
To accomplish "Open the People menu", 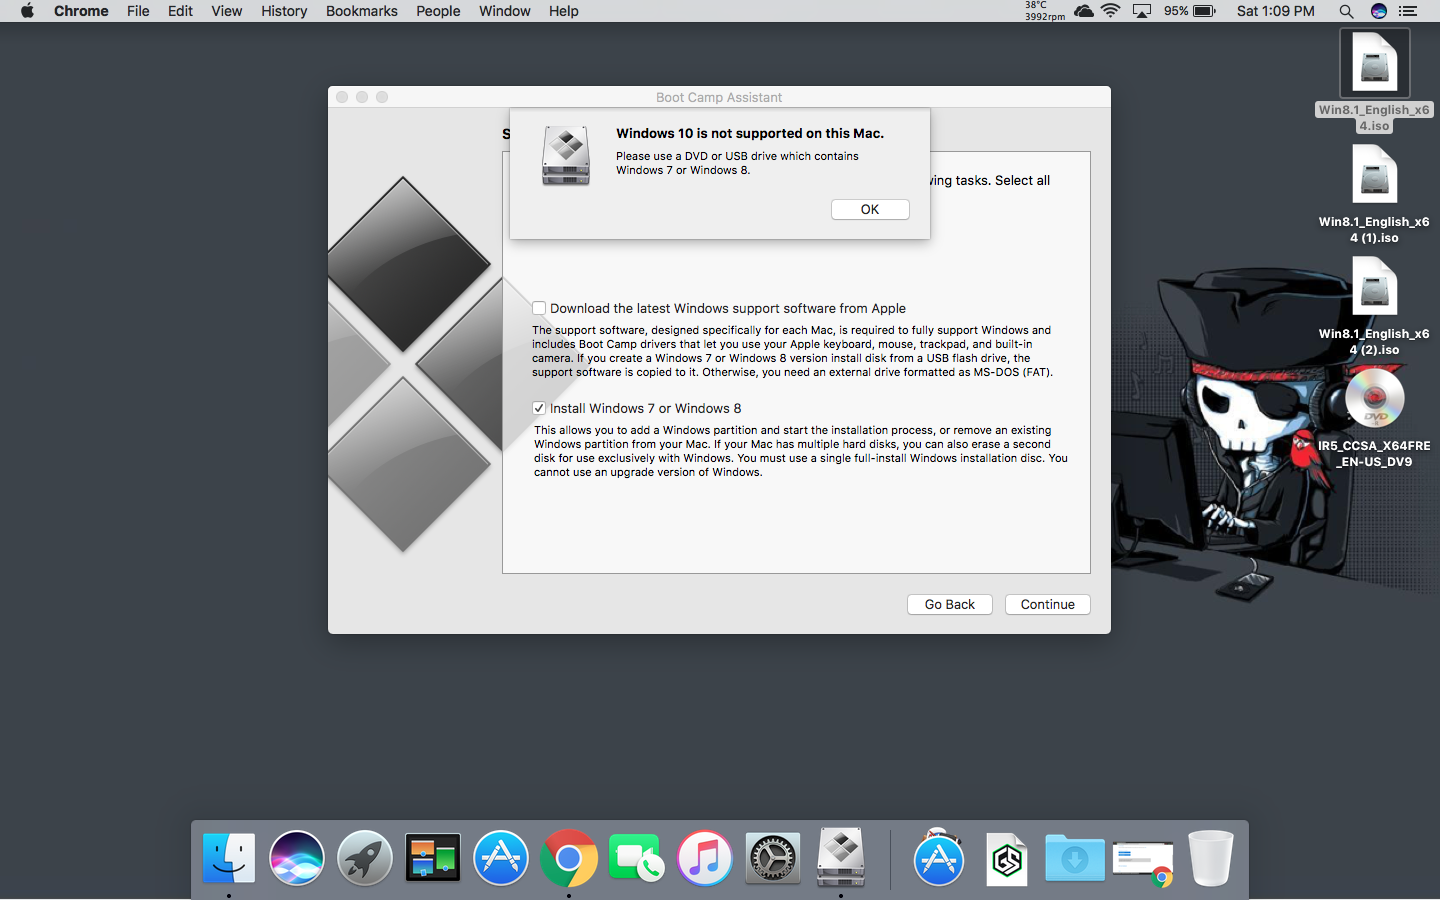I will click(438, 11).
